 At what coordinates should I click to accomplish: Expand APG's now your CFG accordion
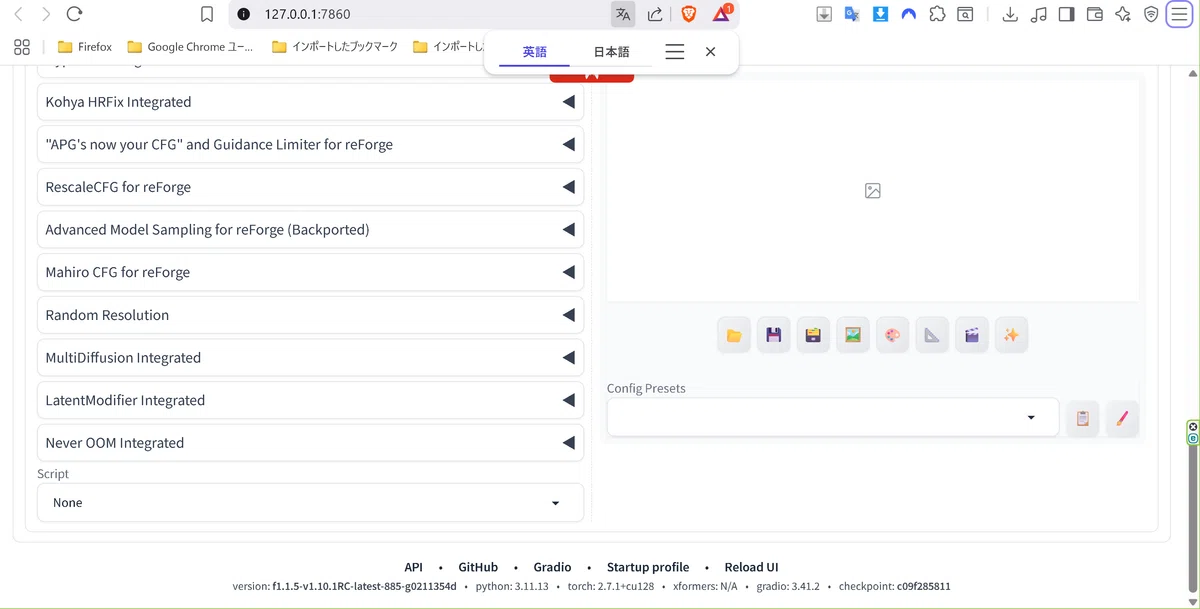pyautogui.click(x=310, y=144)
